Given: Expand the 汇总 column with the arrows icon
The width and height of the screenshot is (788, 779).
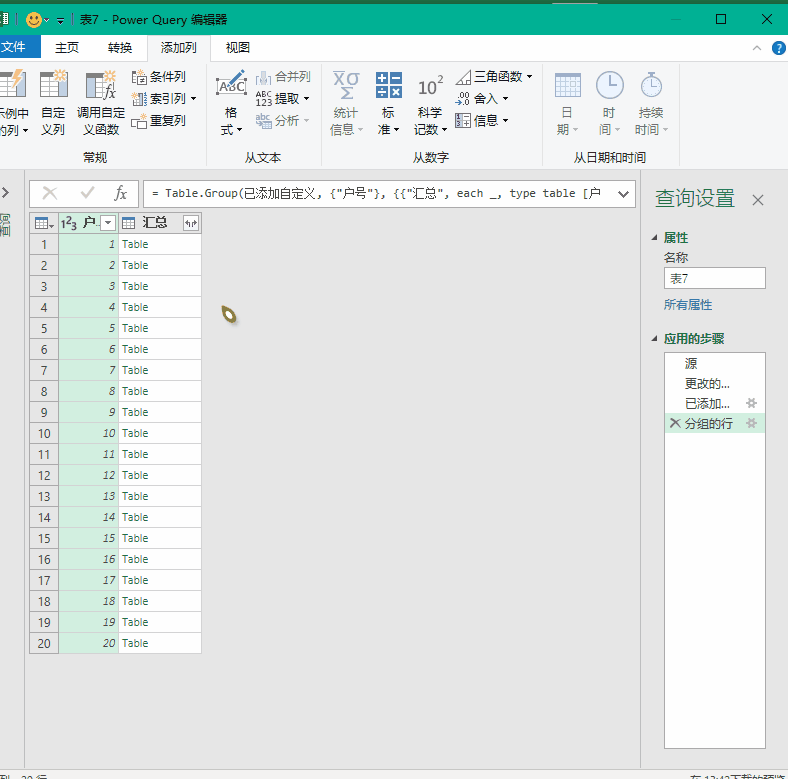Looking at the screenshot, I should 191,223.
